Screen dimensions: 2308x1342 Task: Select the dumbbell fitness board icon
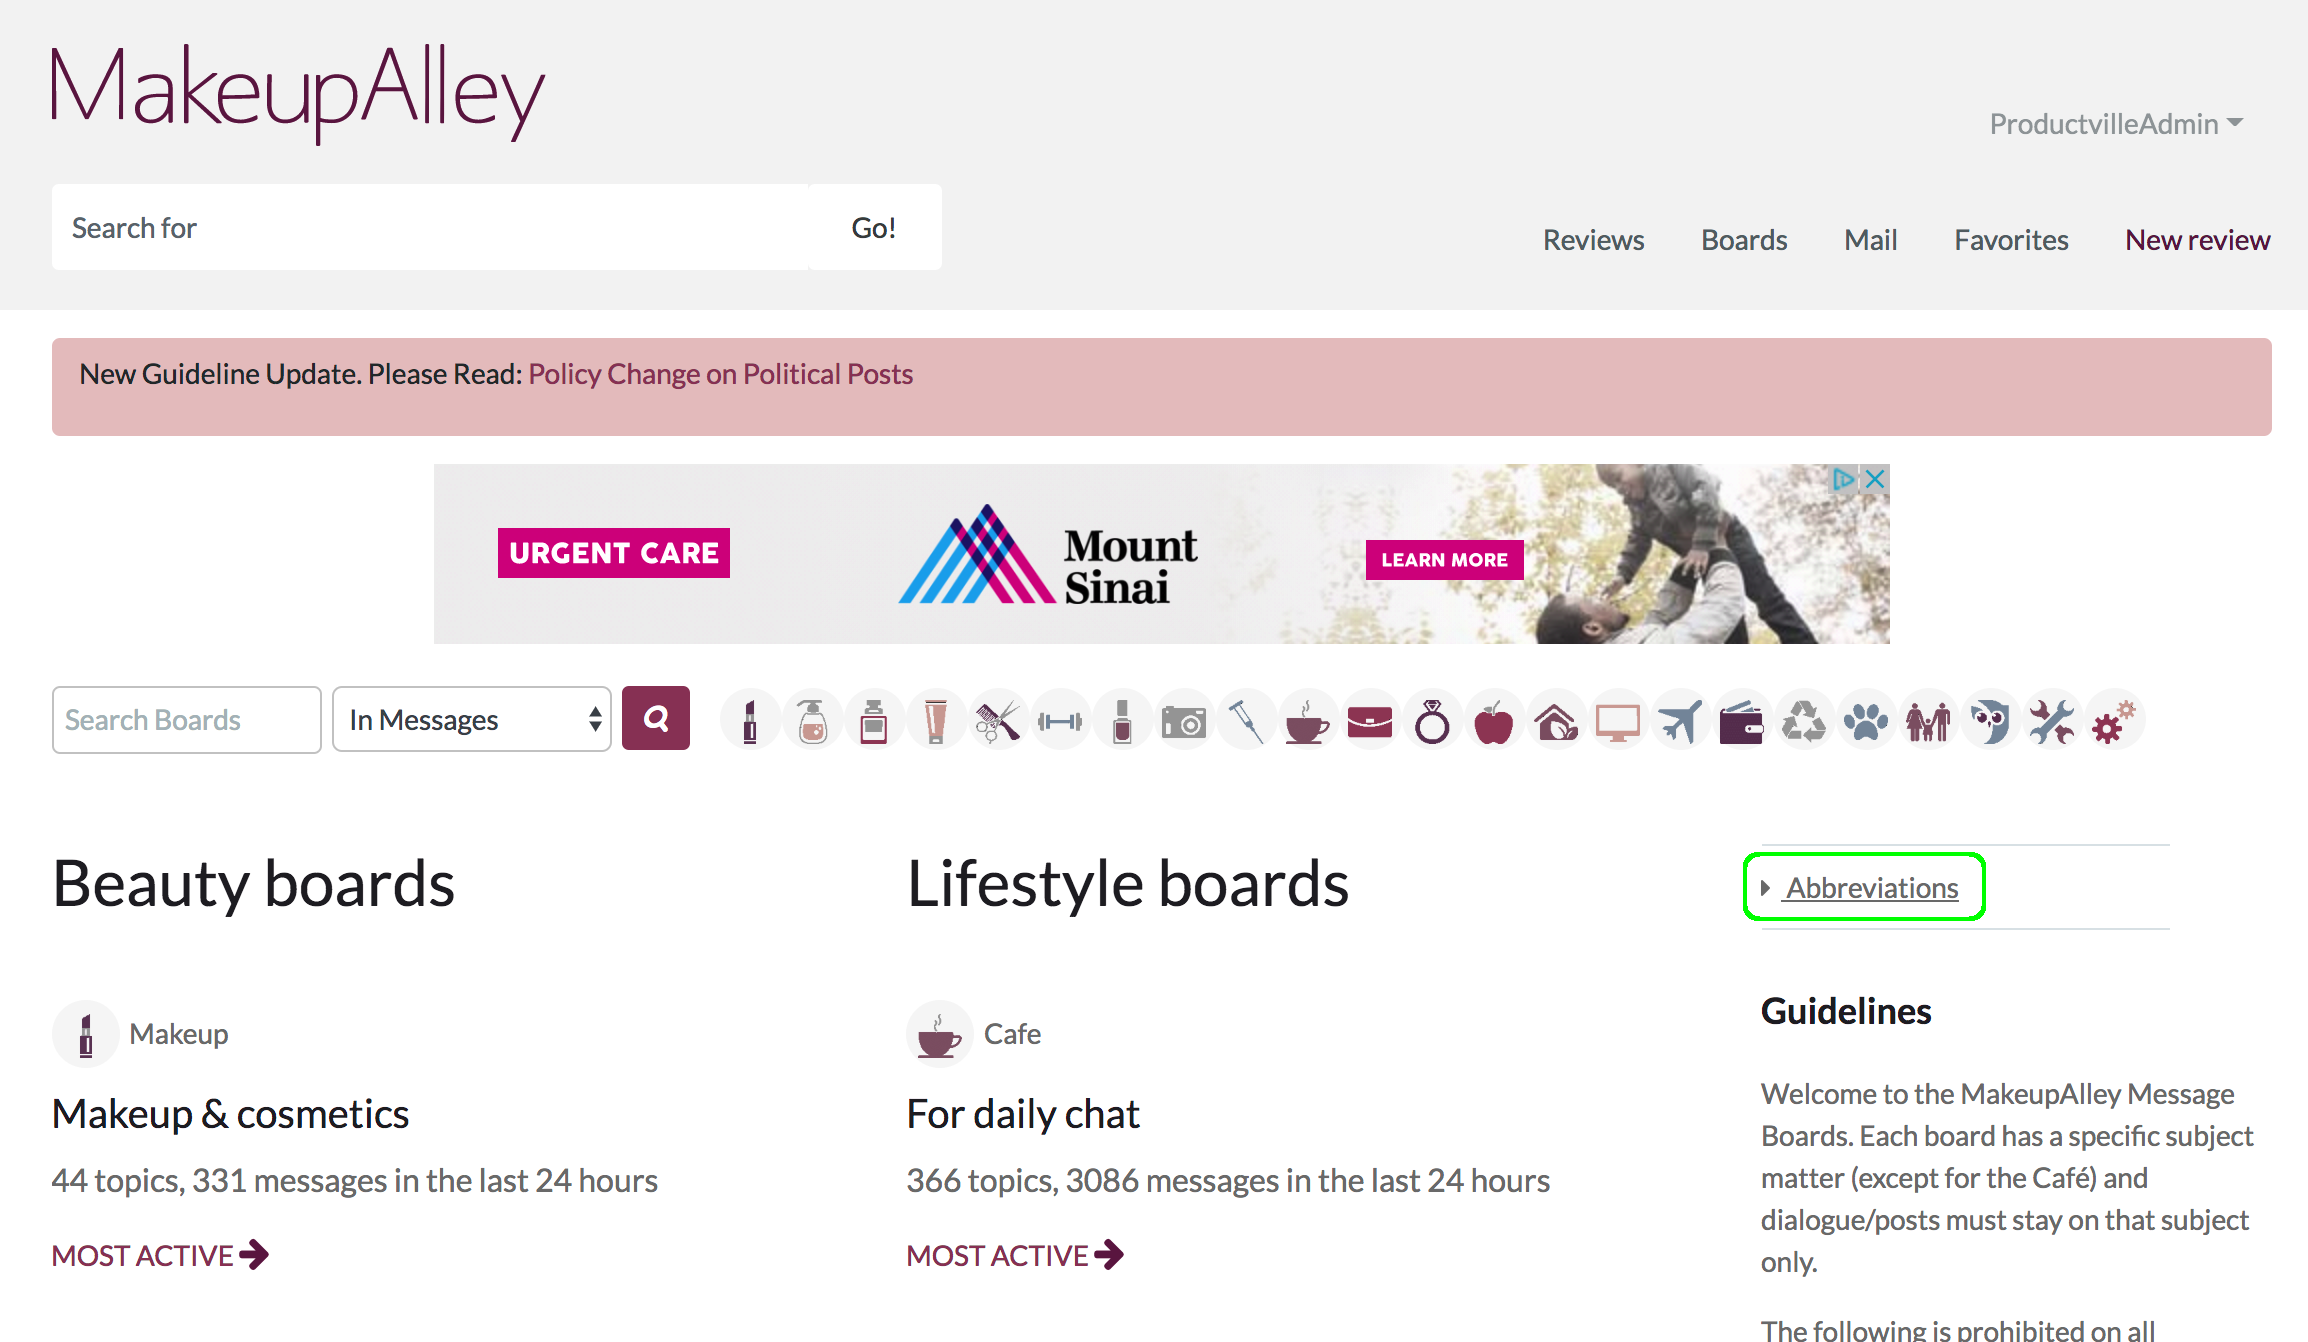pos(1060,721)
